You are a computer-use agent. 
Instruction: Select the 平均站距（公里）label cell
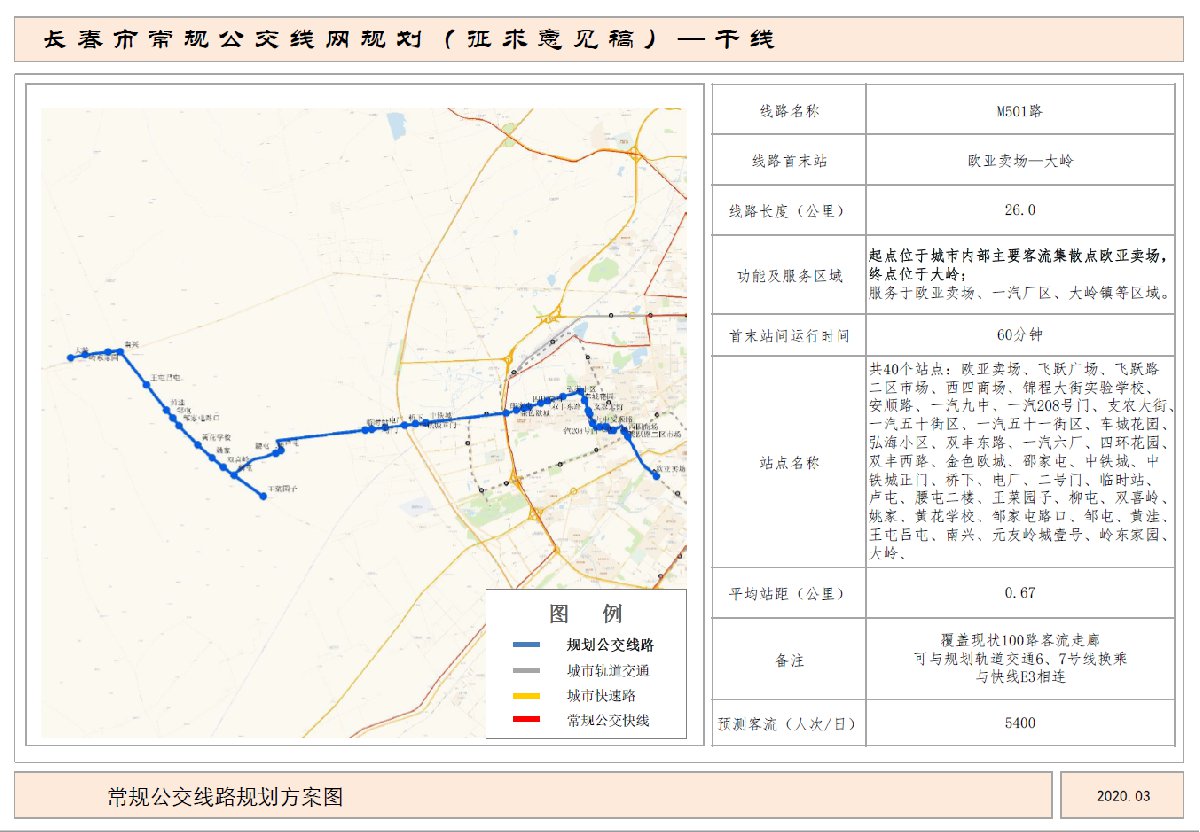789,594
